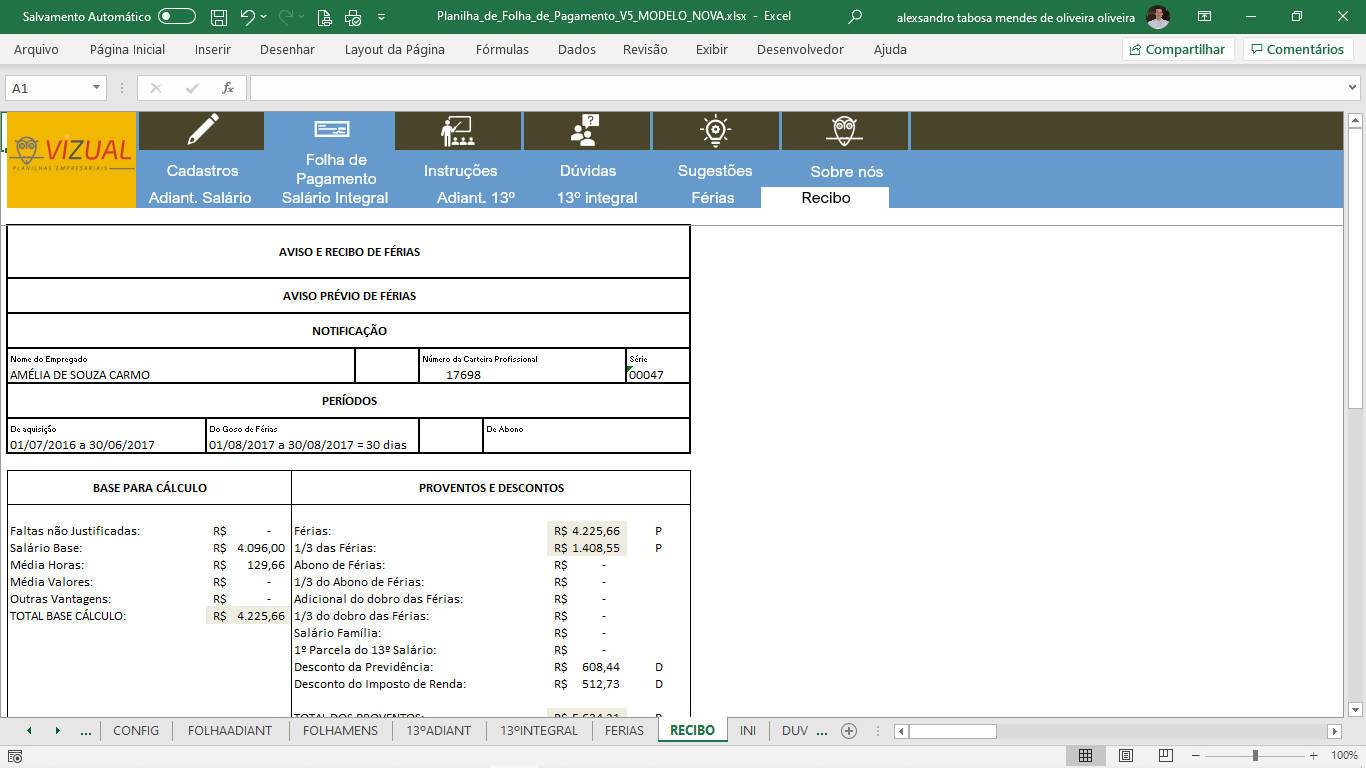Click the Sobre nós owl icon
This screenshot has height=768, width=1366.
pos(844,130)
